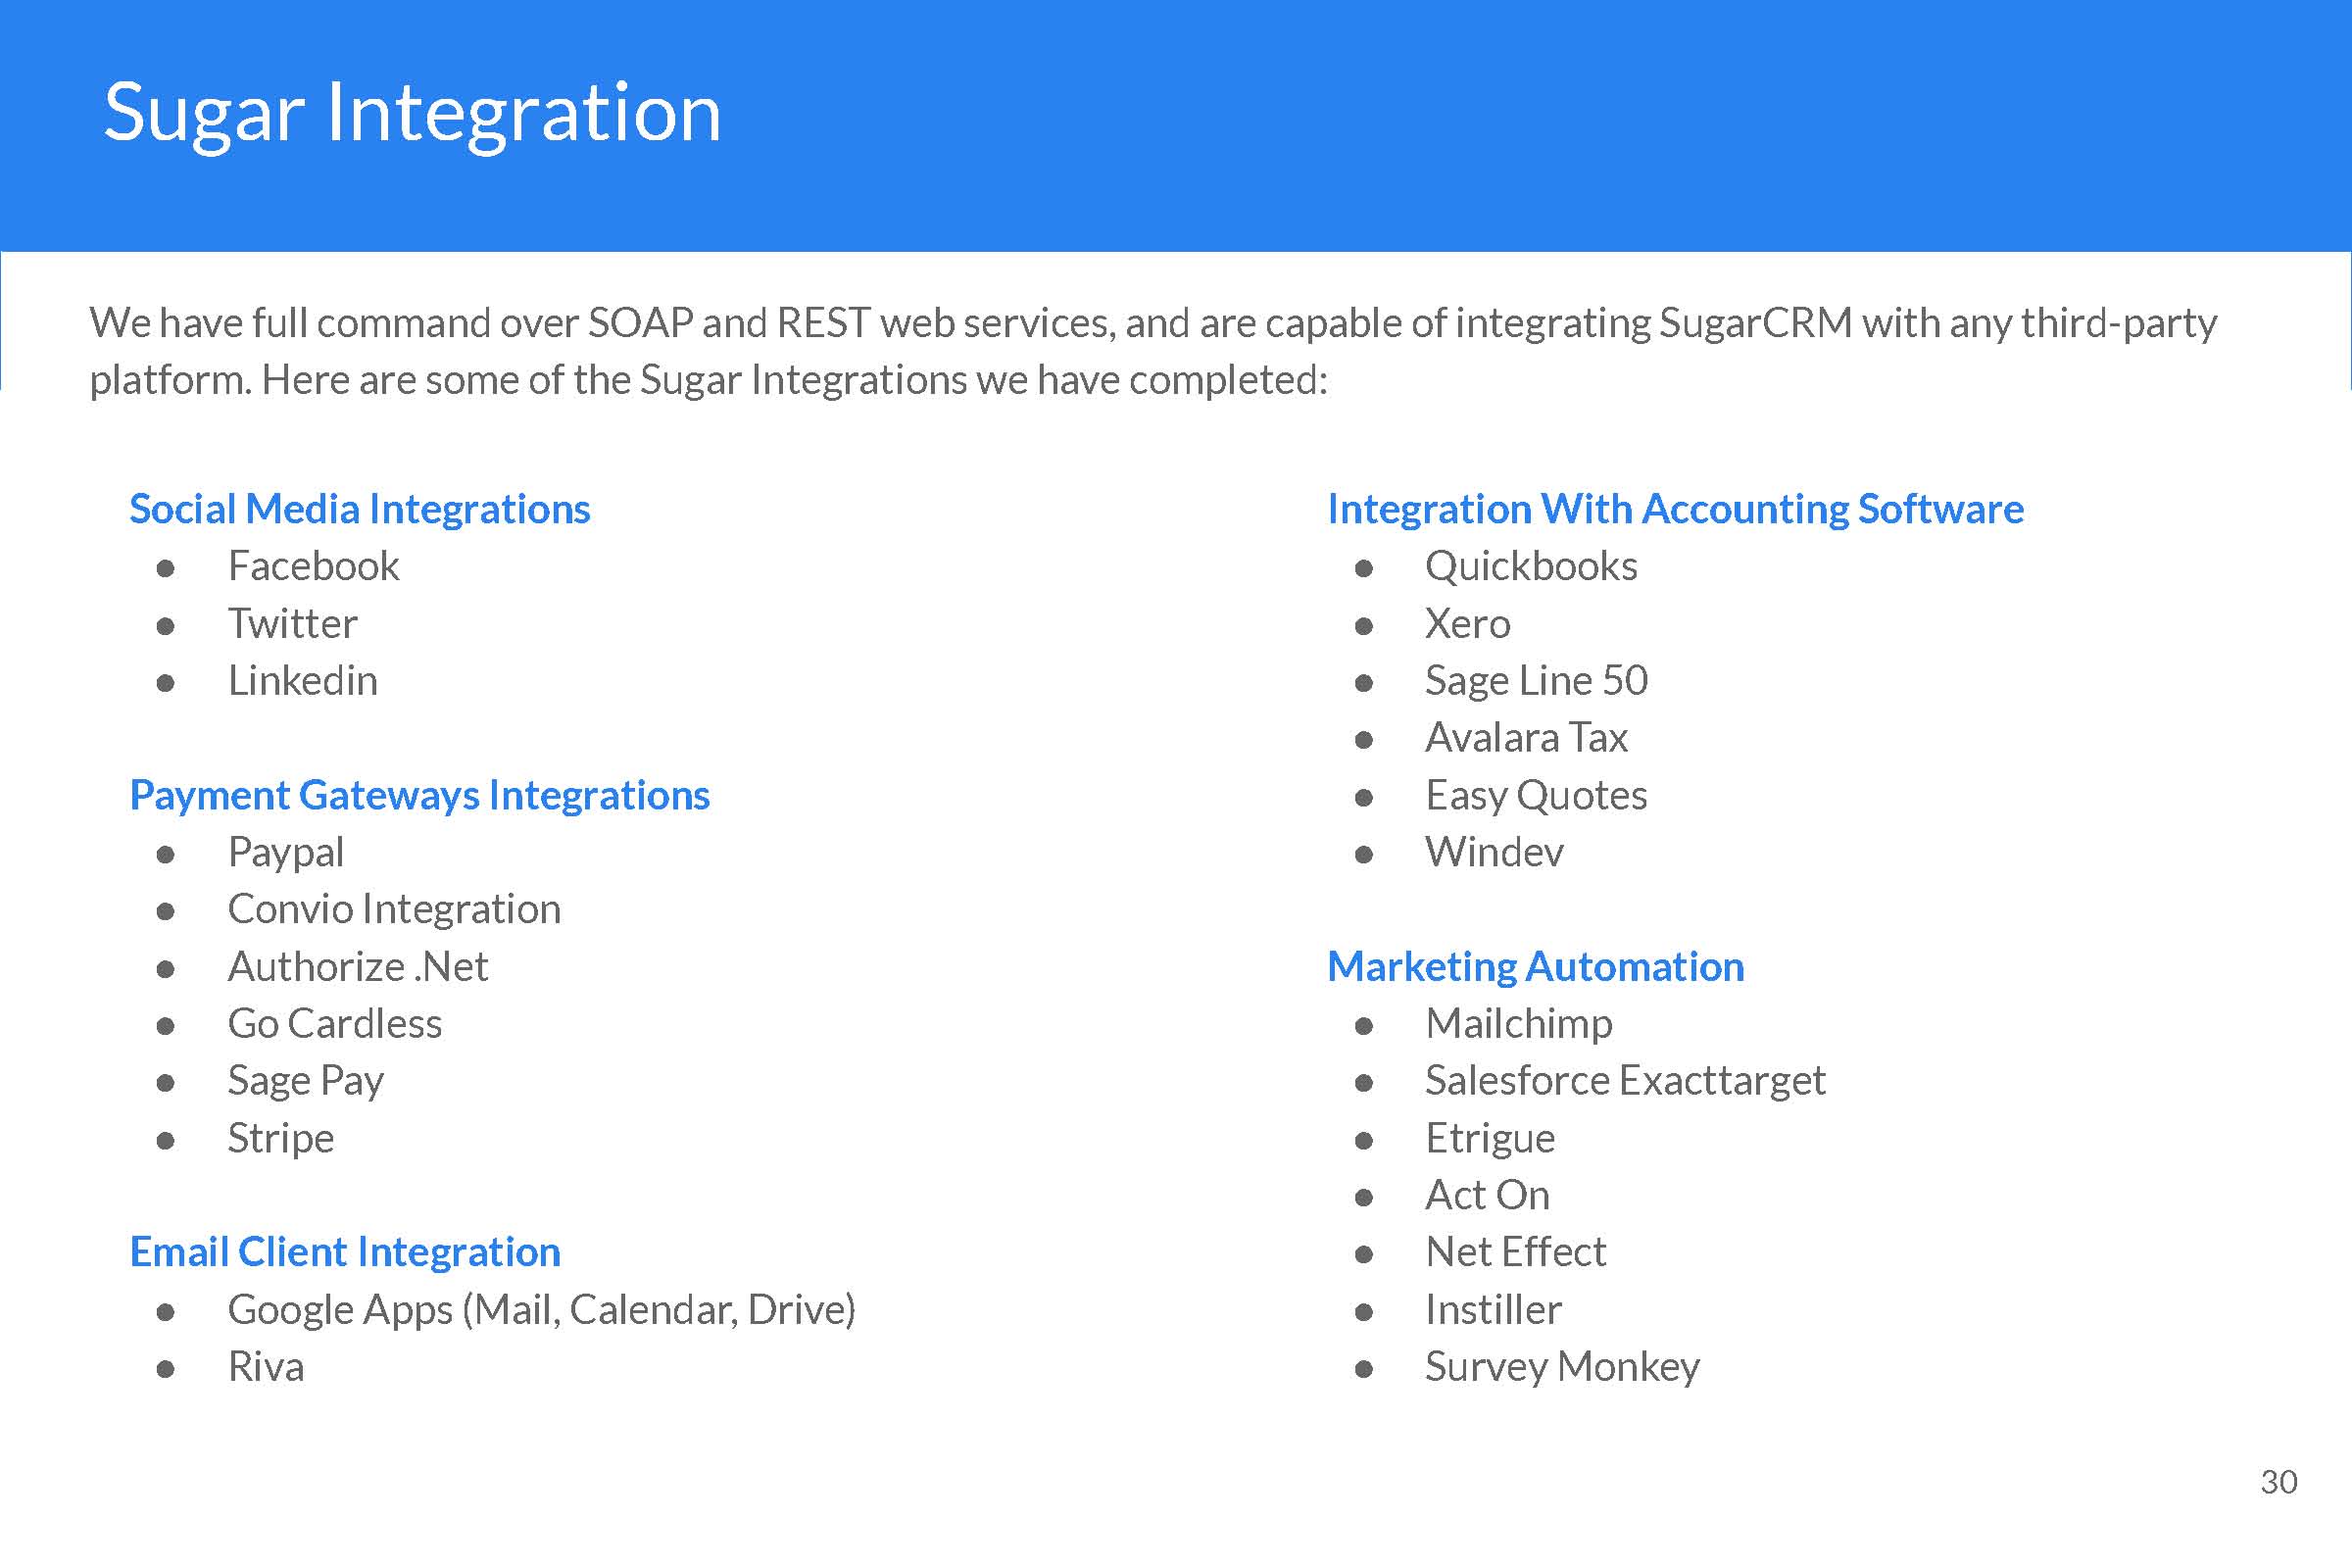Select the 'Paypal' bullet item
Image resolution: width=2352 pixels, height=1568 pixels.
pyautogui.click(x=286, y=853)
